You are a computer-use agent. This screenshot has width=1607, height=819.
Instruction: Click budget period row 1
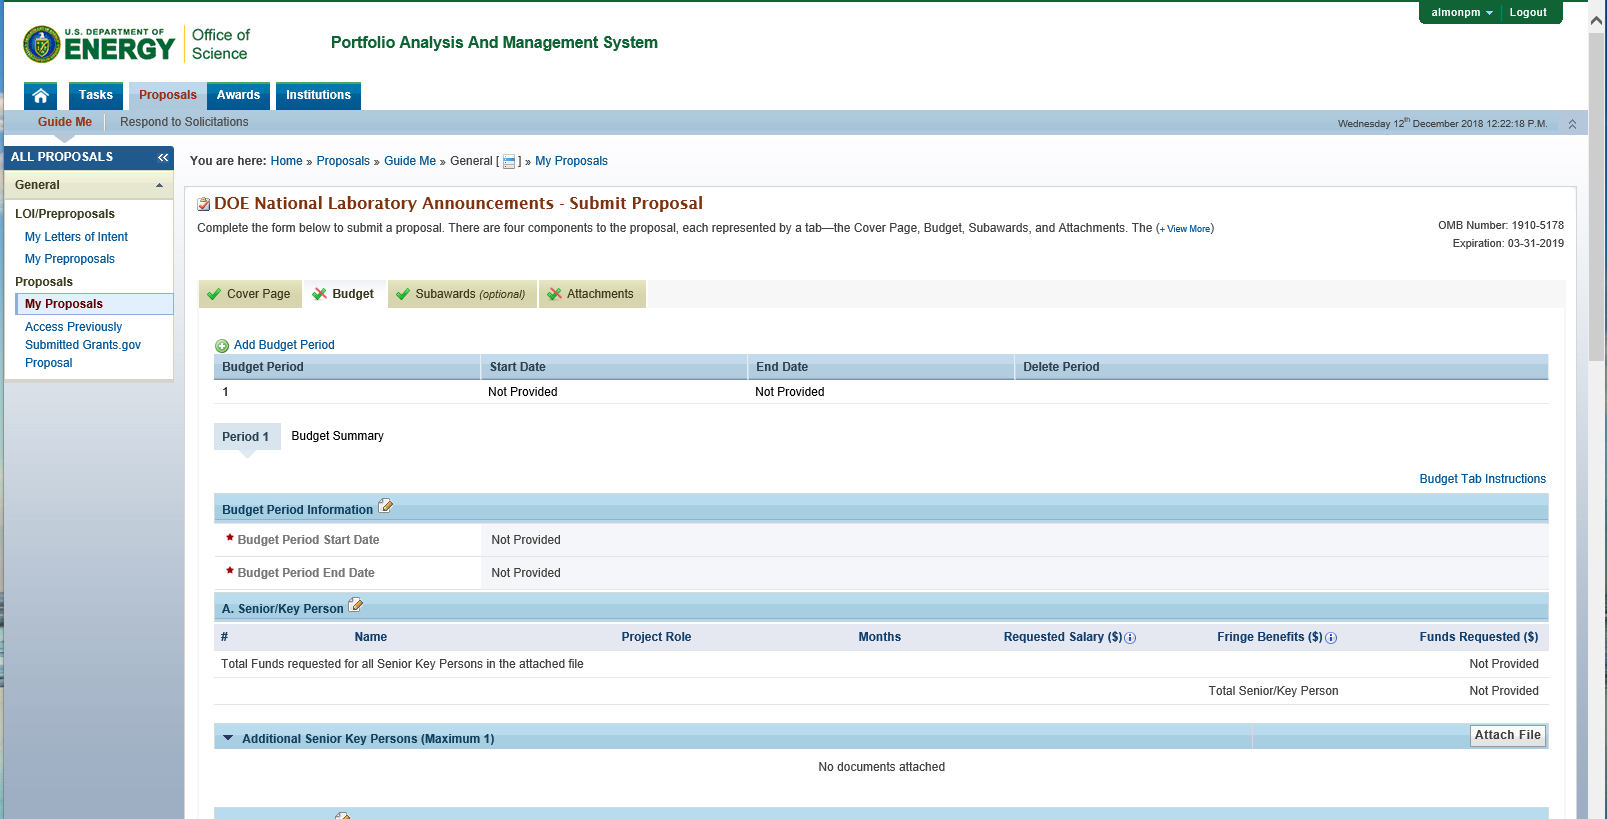tap(881, 392)
